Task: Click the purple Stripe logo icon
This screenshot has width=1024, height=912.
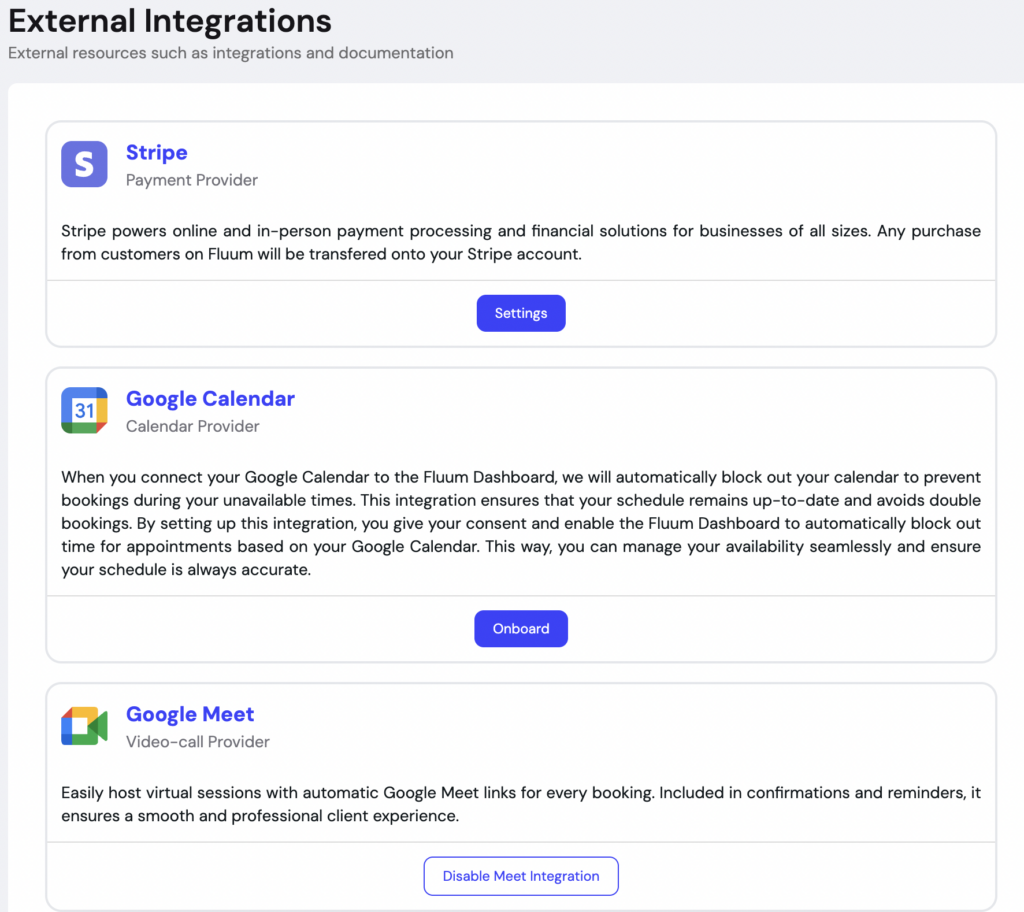Action: point(84,164)
